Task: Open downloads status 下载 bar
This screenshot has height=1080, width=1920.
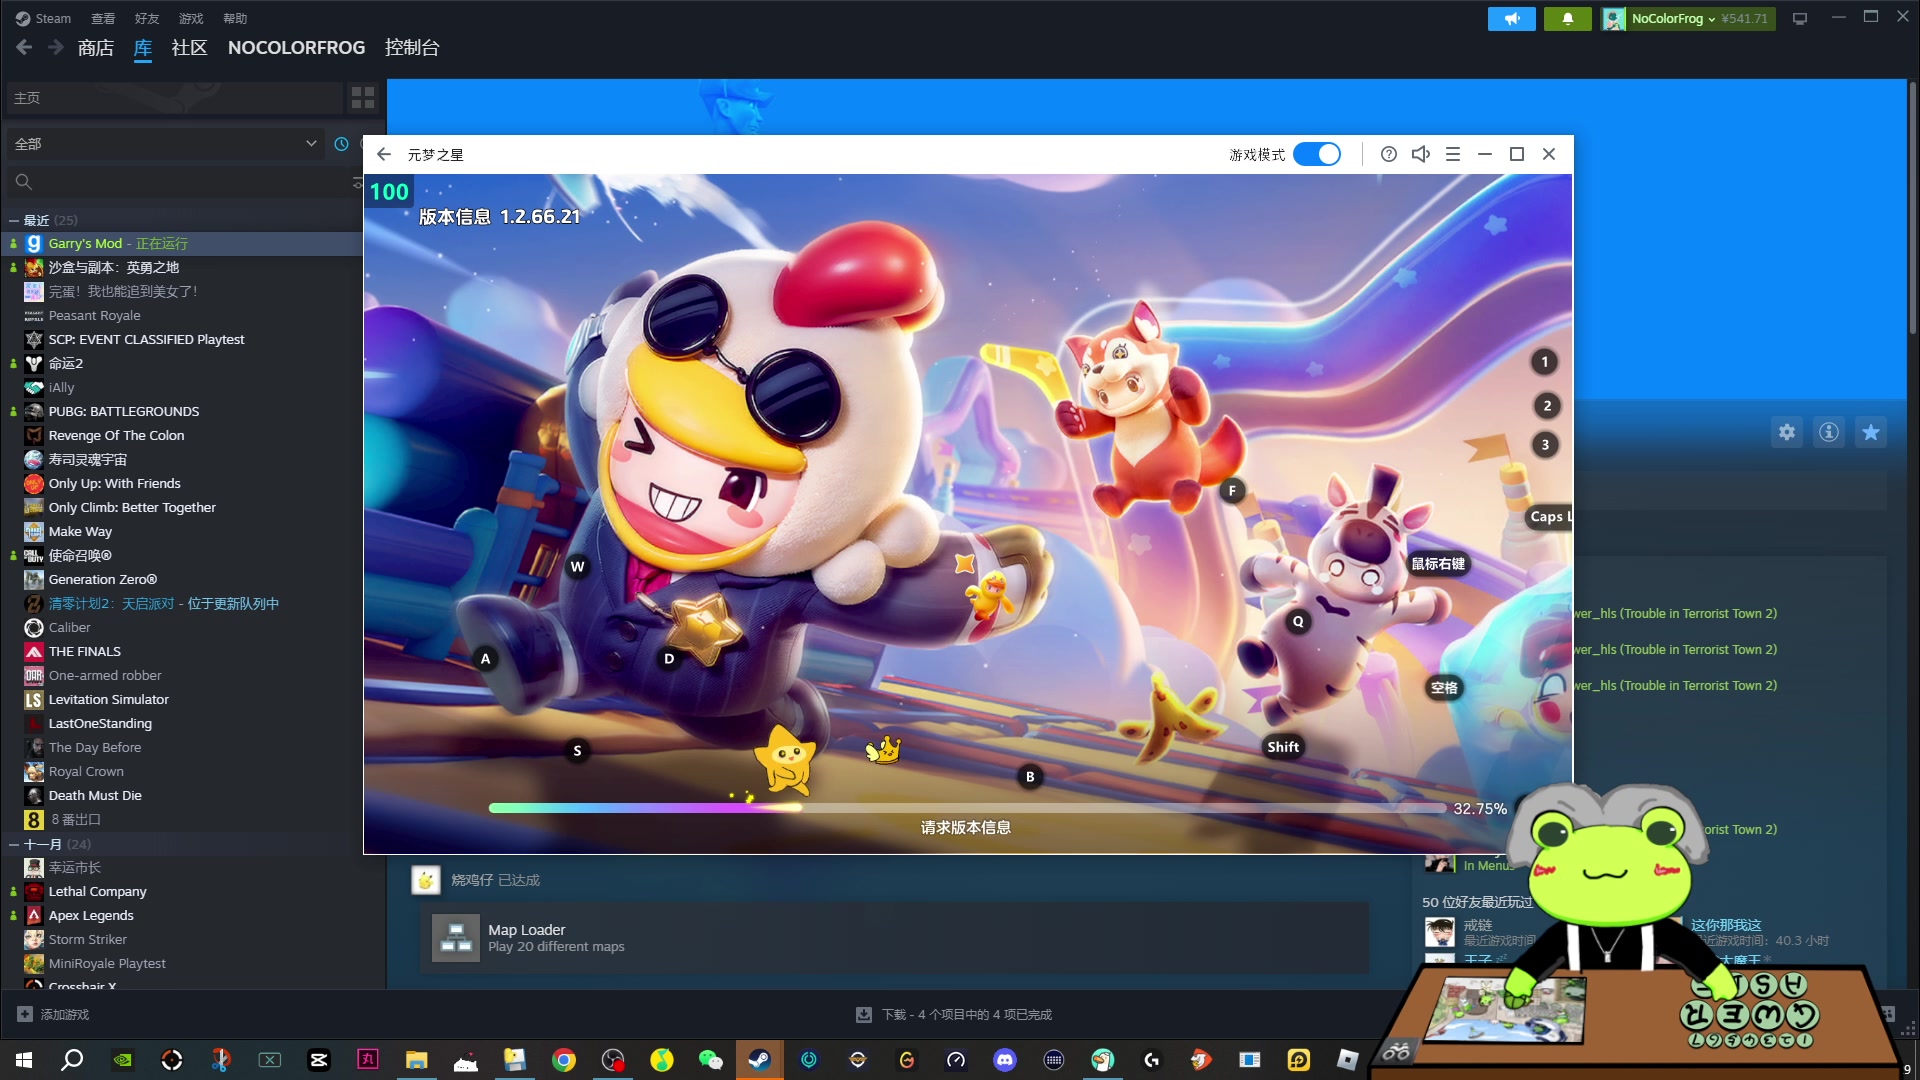Action: tap(953, 1014)
